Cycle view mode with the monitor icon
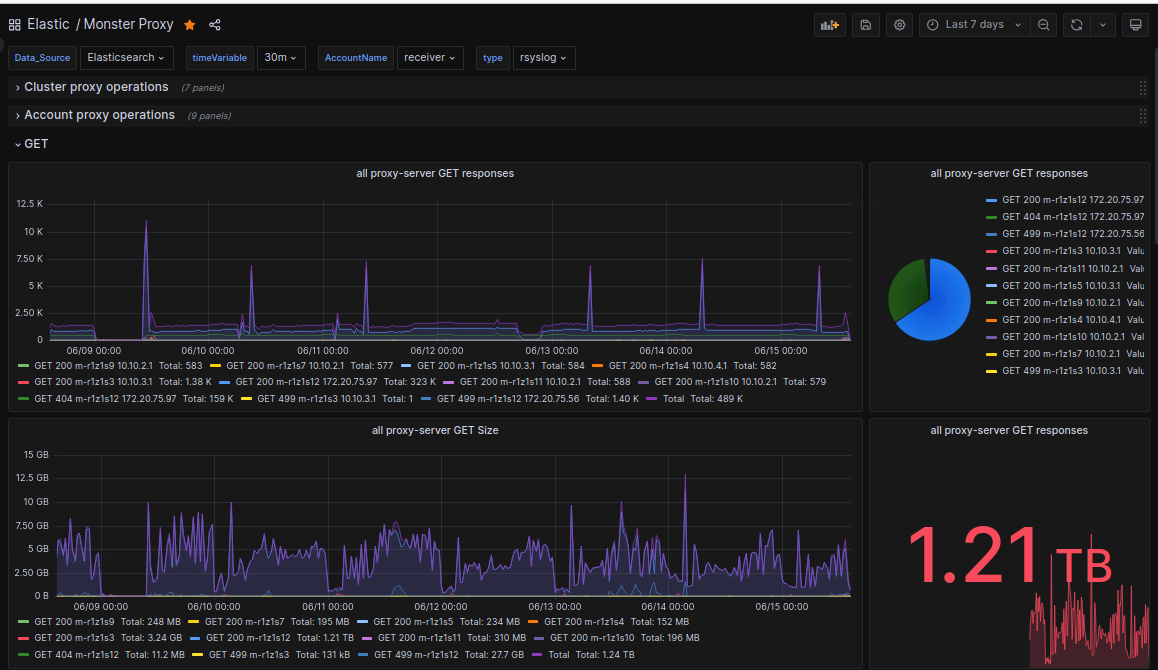Viewport: 1158px width, 670px height. pos(1135,25)
